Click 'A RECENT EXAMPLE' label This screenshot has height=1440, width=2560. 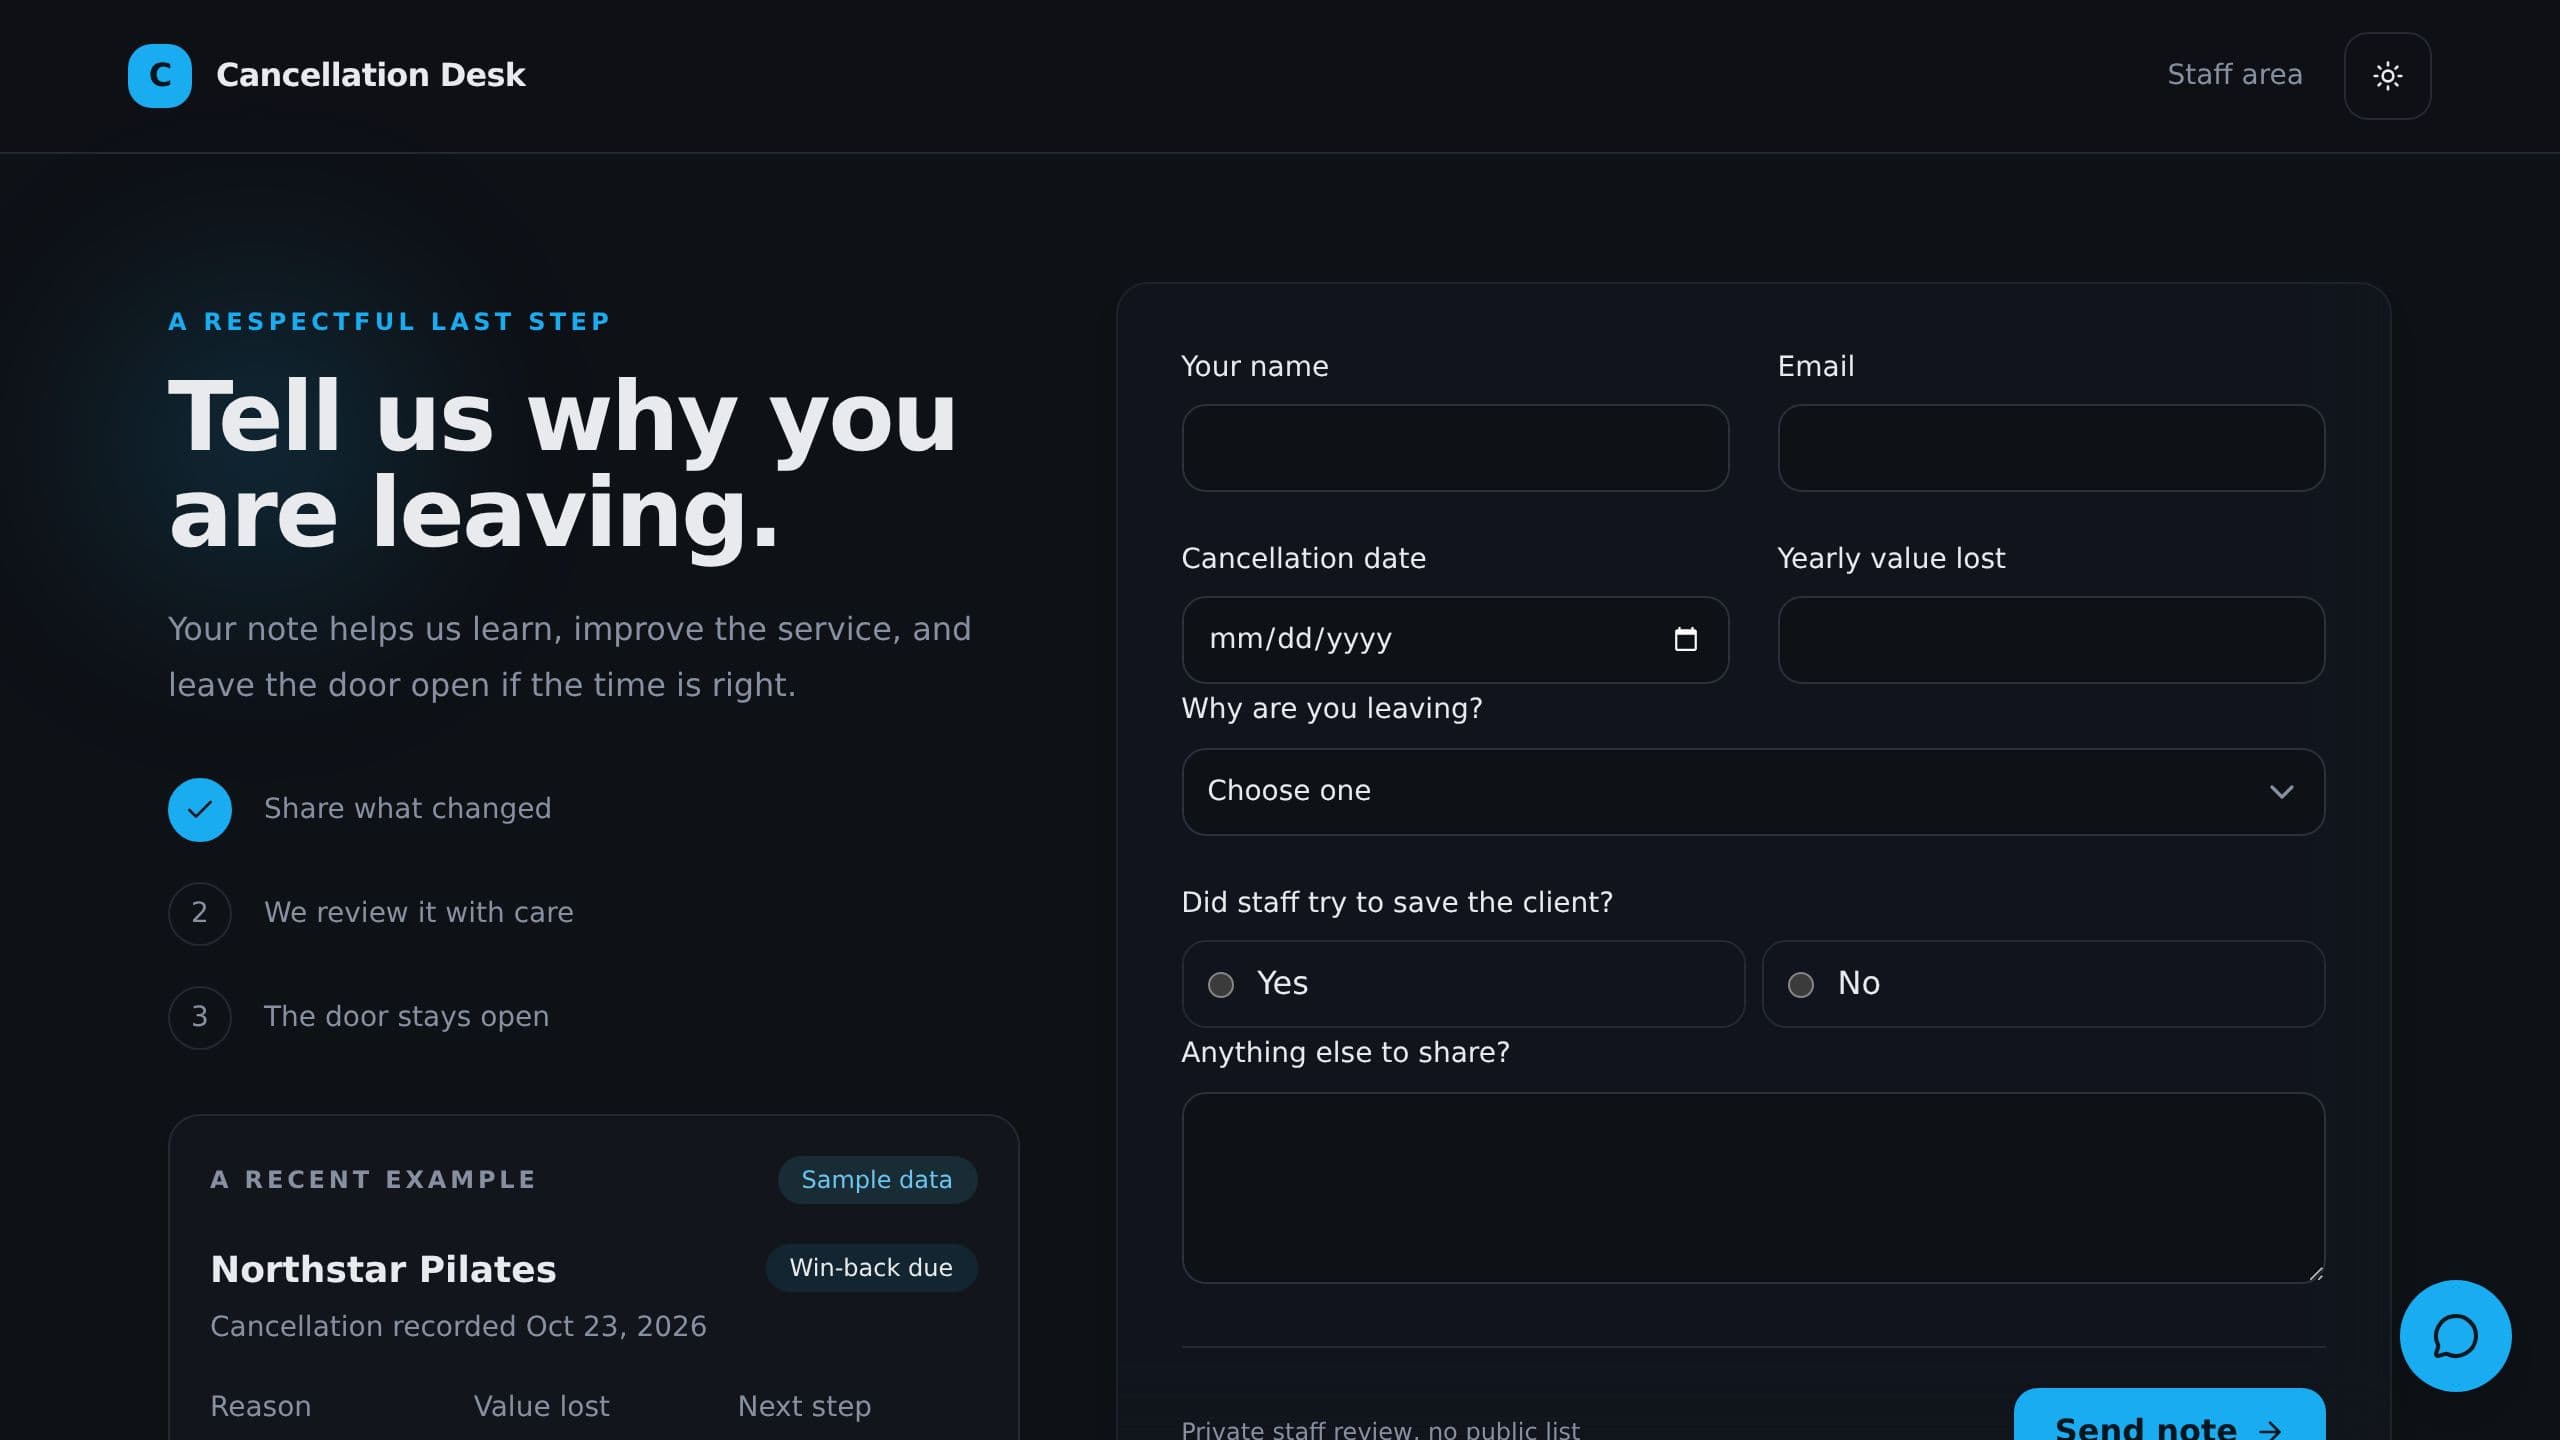pyautogui.click(x=373, y=1180)
